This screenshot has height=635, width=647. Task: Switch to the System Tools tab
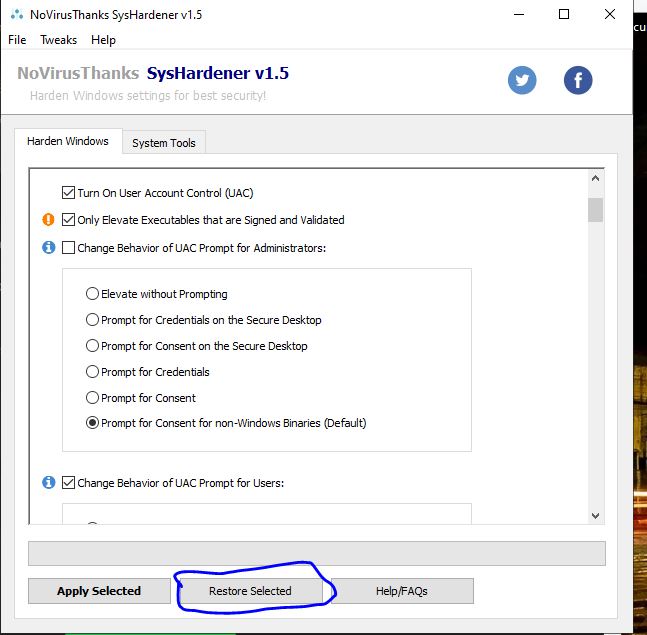click(x=164, y=143)
